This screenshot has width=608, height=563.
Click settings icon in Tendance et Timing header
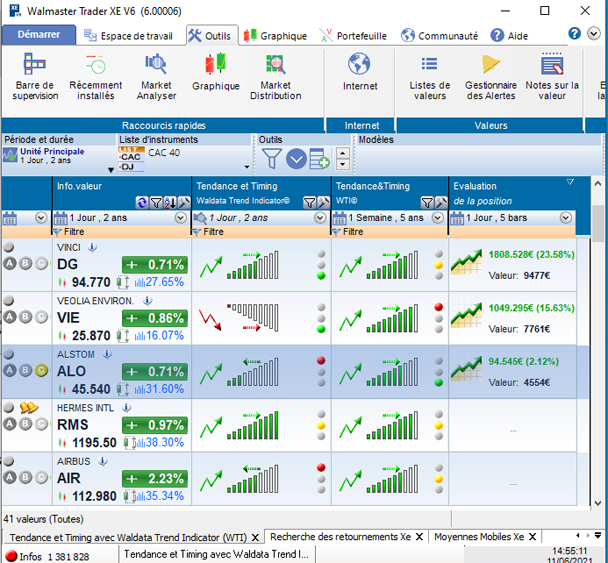323,202
